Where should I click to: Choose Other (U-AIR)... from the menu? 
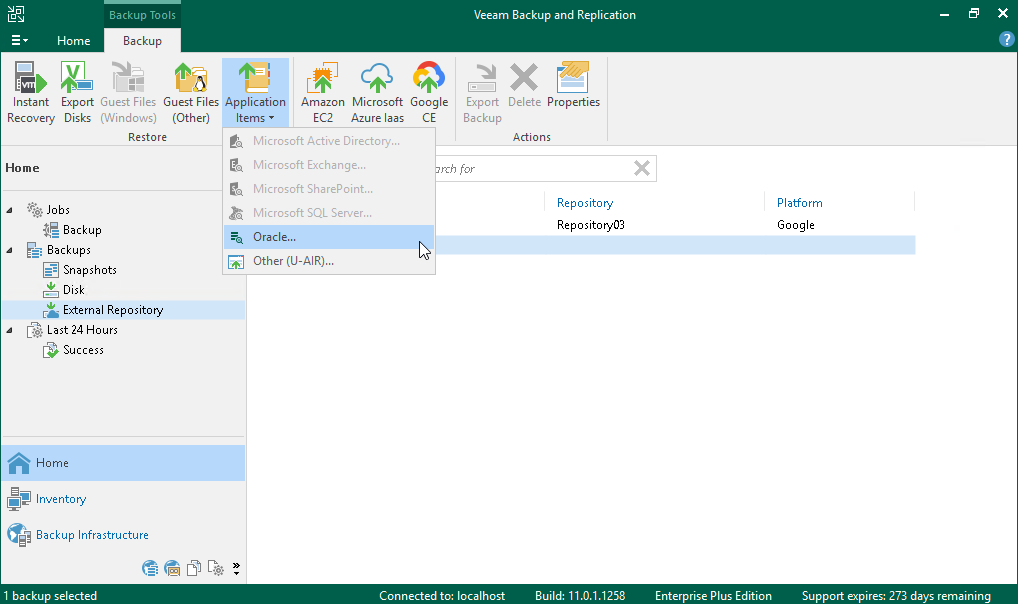click(x=329, y=261)
